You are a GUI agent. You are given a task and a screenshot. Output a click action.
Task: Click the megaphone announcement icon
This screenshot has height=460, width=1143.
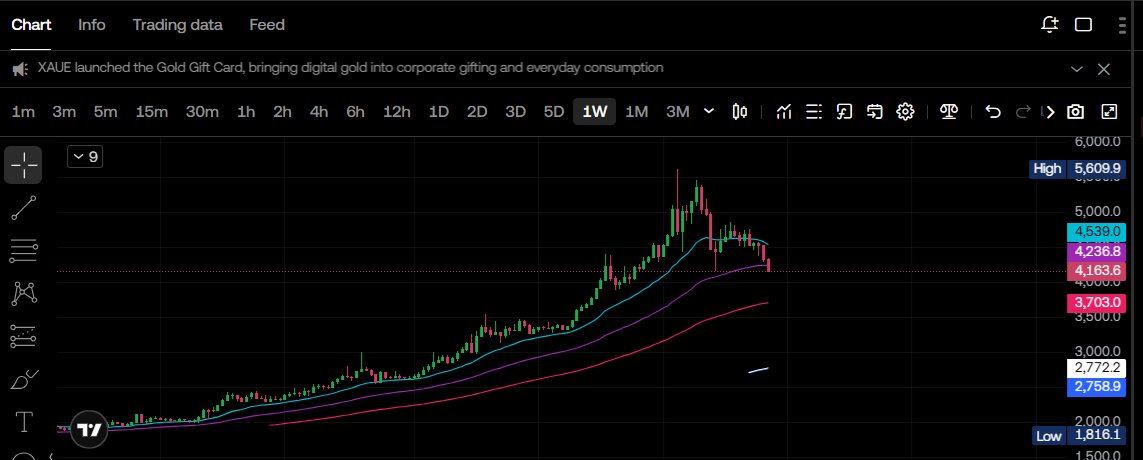pos(20,69)
